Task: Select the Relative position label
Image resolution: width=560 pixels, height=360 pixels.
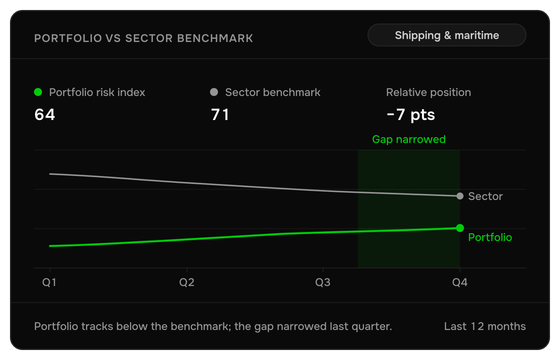Action: coord(428,92)
